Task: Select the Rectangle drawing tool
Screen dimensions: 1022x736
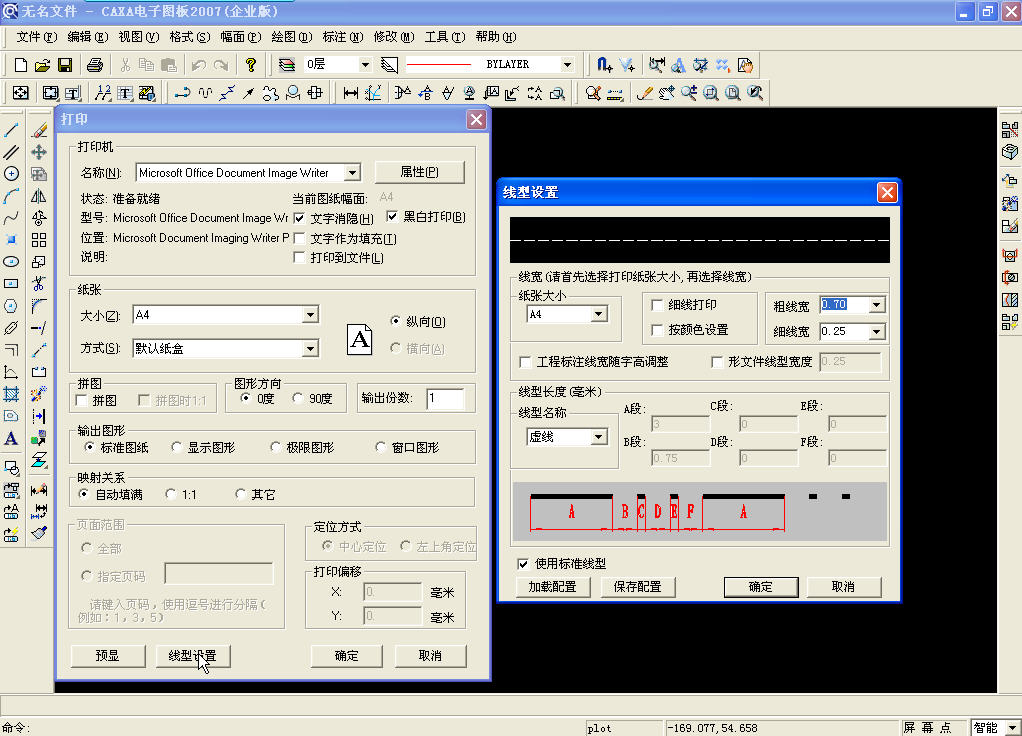Action: click(11, 284)
